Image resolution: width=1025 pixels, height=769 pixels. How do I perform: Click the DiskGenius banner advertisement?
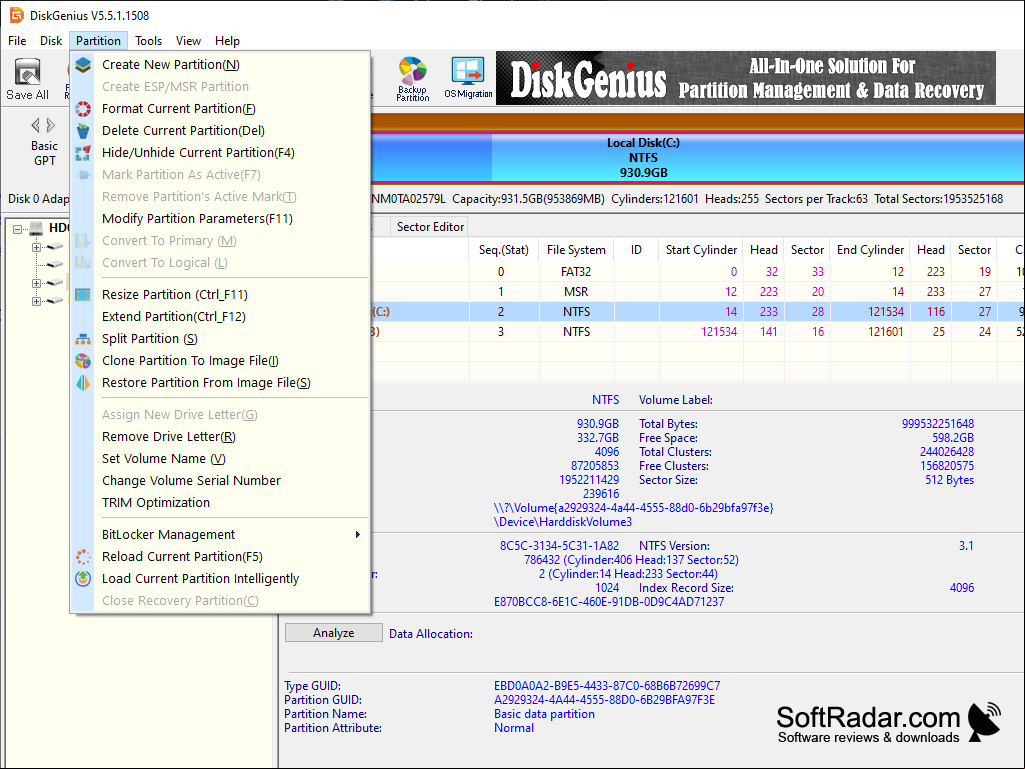[x=746, y=78]
